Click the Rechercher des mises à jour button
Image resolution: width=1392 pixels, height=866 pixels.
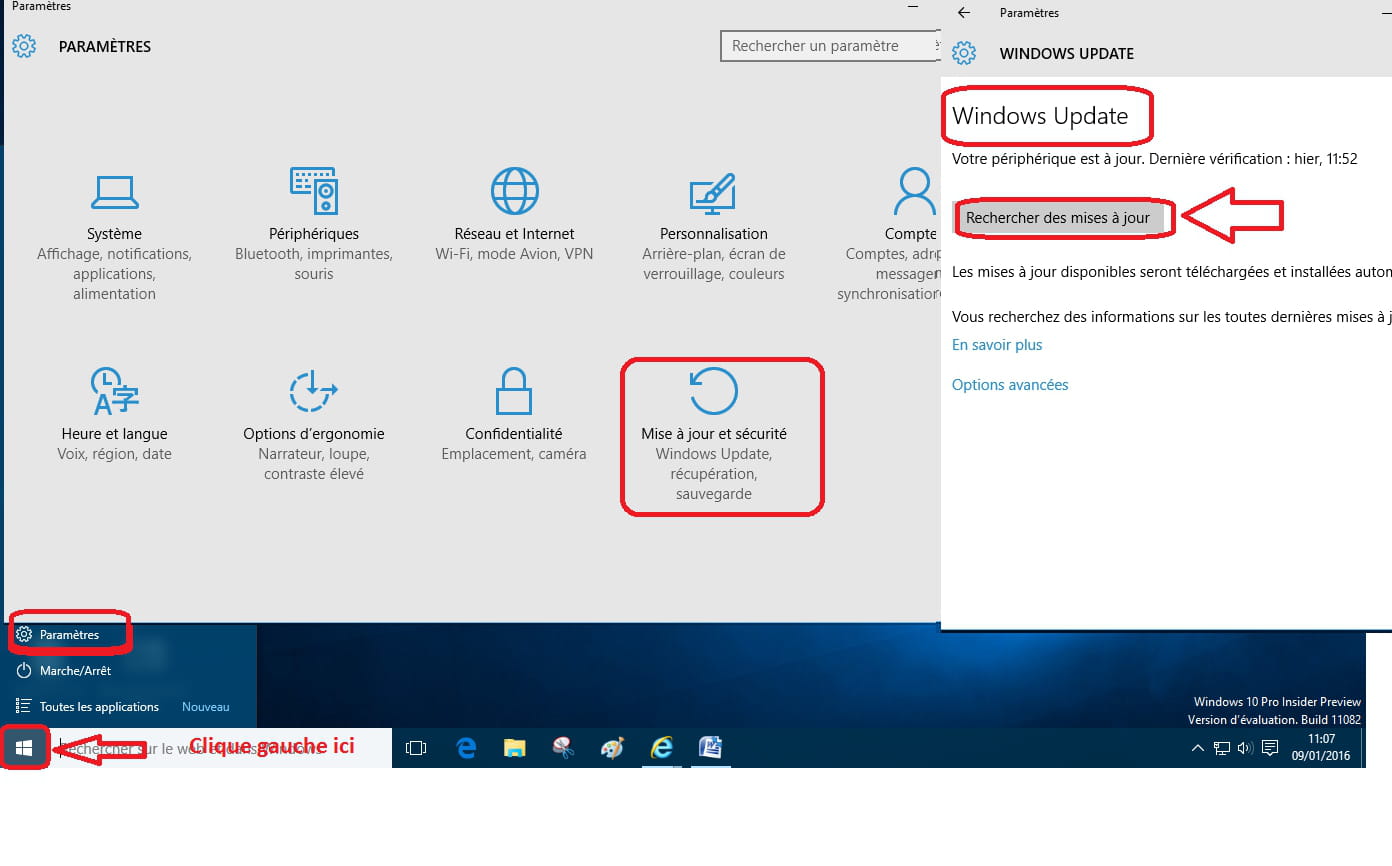tap(1058, 218)
